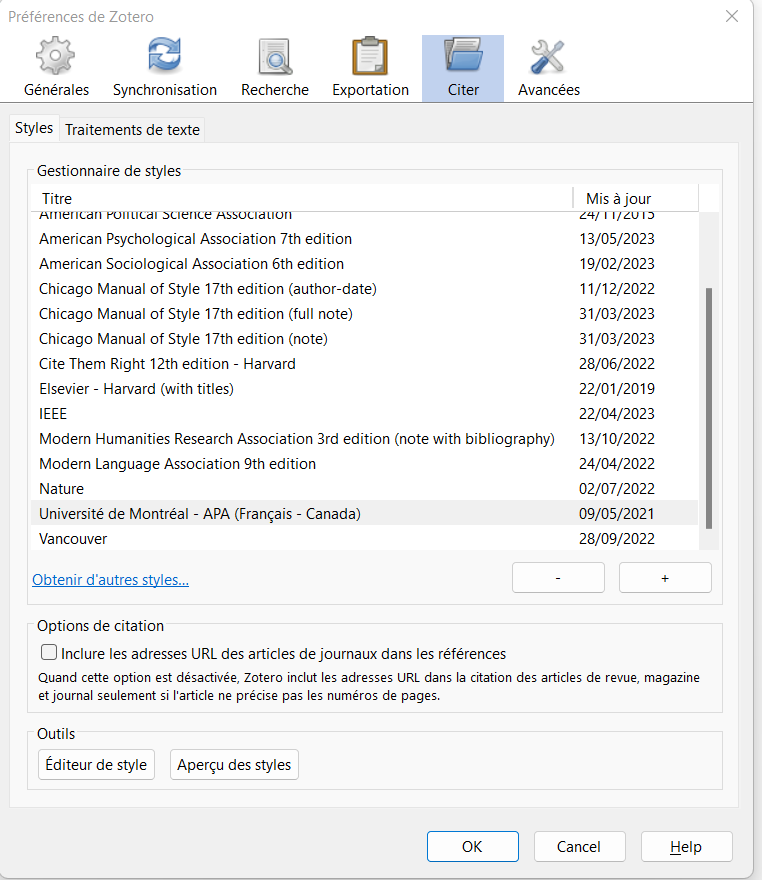This screenshot has width=762, height=880.
Task: Select the IEEE style row
Action: [365, 414]
